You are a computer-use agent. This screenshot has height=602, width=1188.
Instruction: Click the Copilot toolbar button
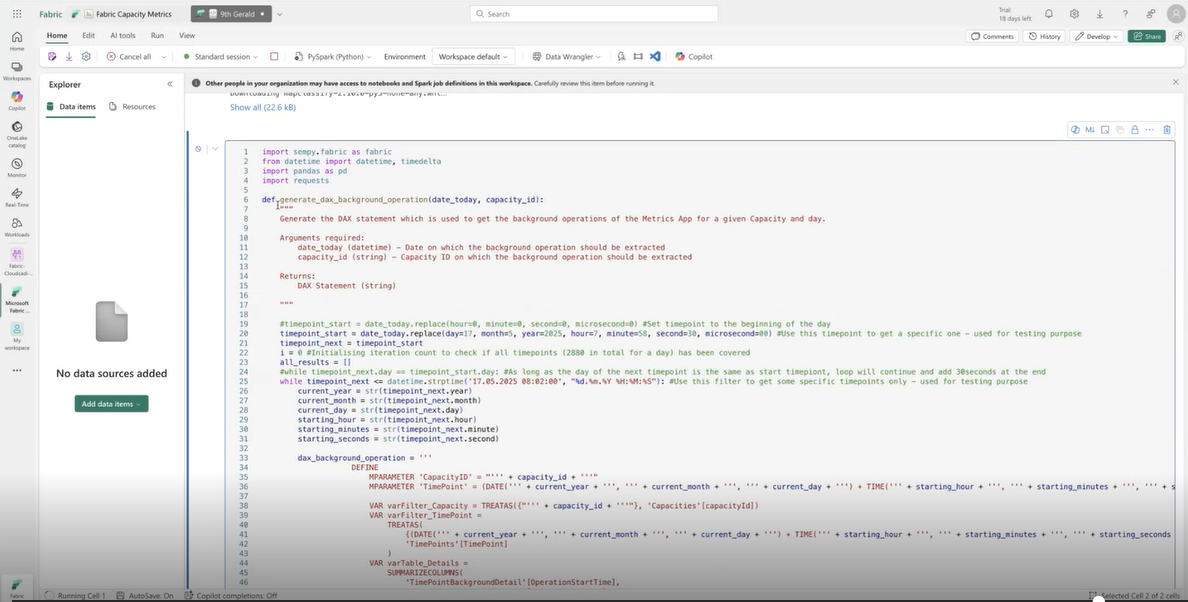tap(694, 57)
